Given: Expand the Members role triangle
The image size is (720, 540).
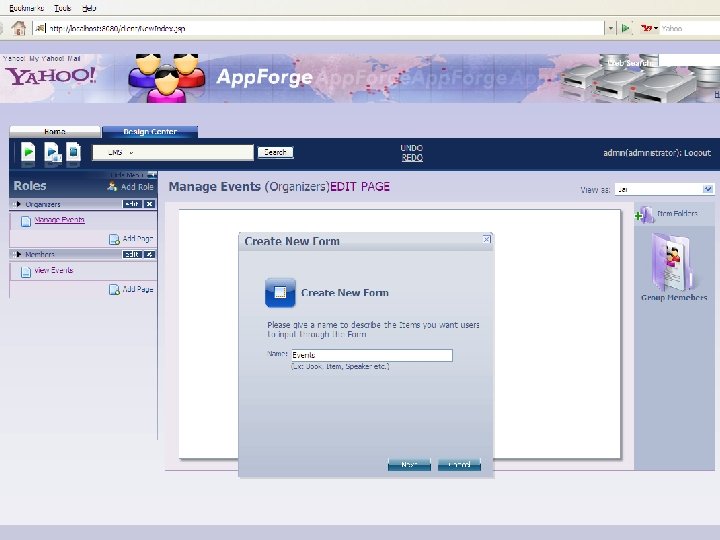Looking at the screenshot, I should 19,254.
